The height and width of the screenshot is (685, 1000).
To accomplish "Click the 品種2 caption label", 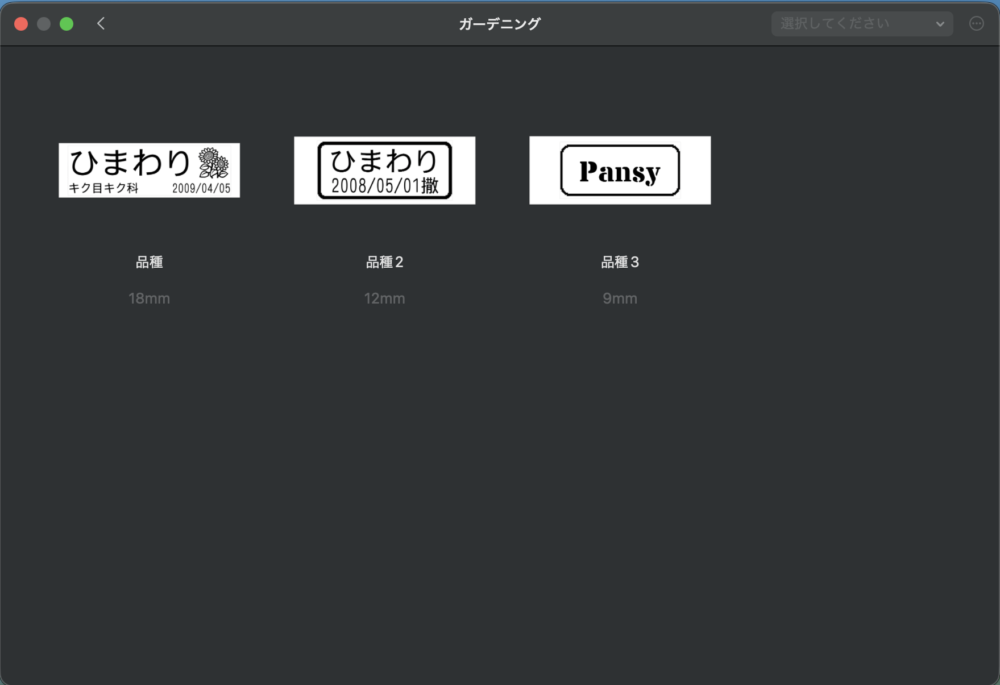I will (x=384, y=262).
